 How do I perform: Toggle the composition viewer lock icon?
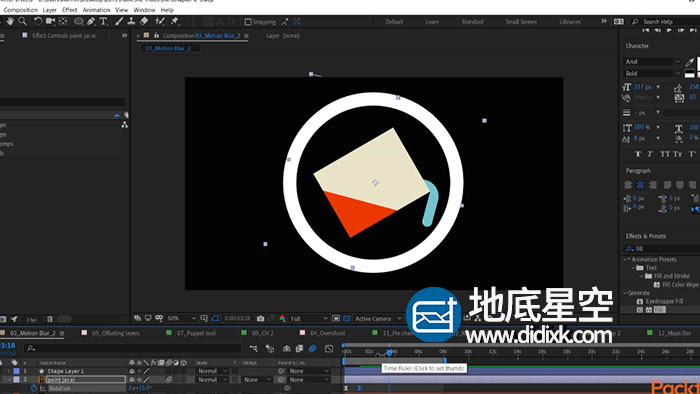156,35
